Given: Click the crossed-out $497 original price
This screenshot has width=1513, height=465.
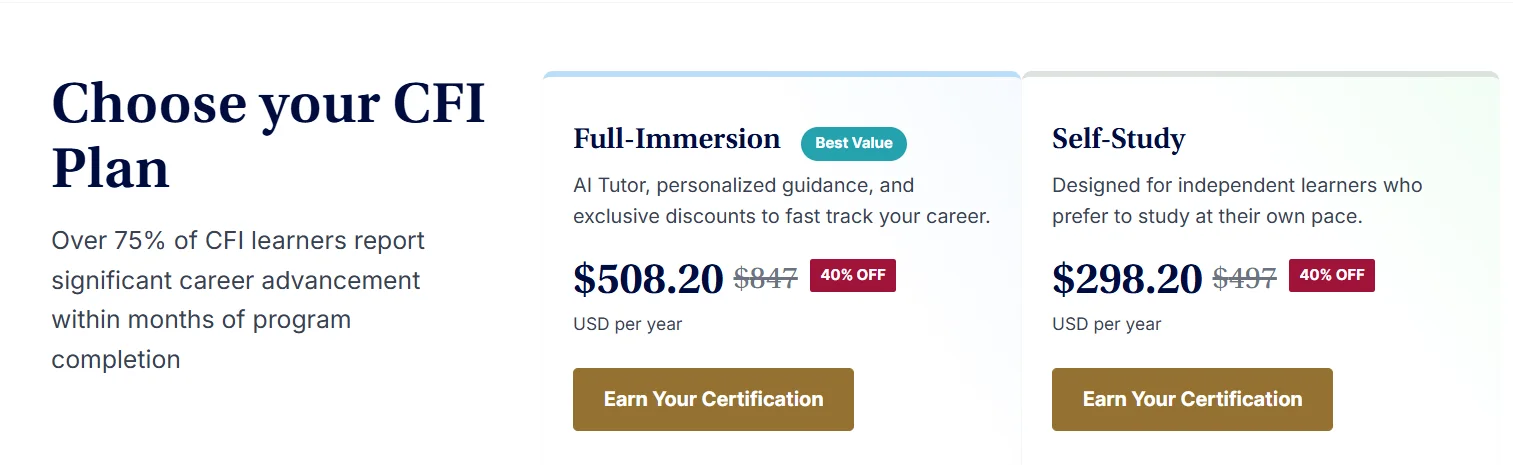Looking at the screenshot, I should tap(1244, 278).
